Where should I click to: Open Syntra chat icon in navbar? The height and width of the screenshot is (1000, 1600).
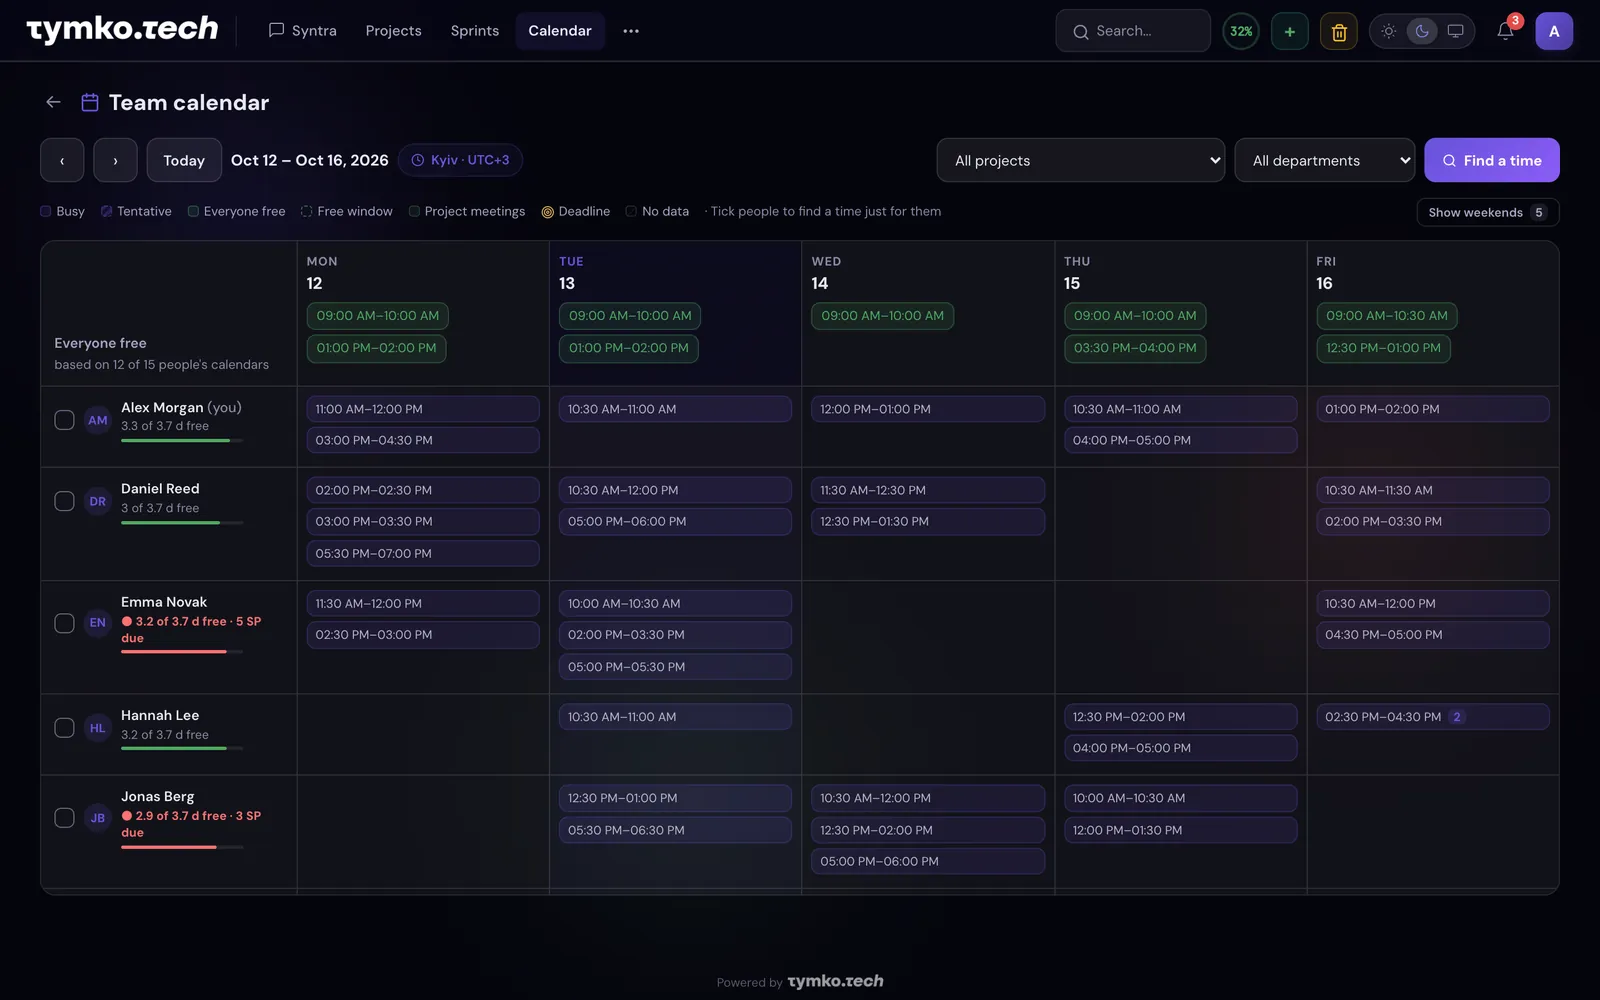[276, 30]
